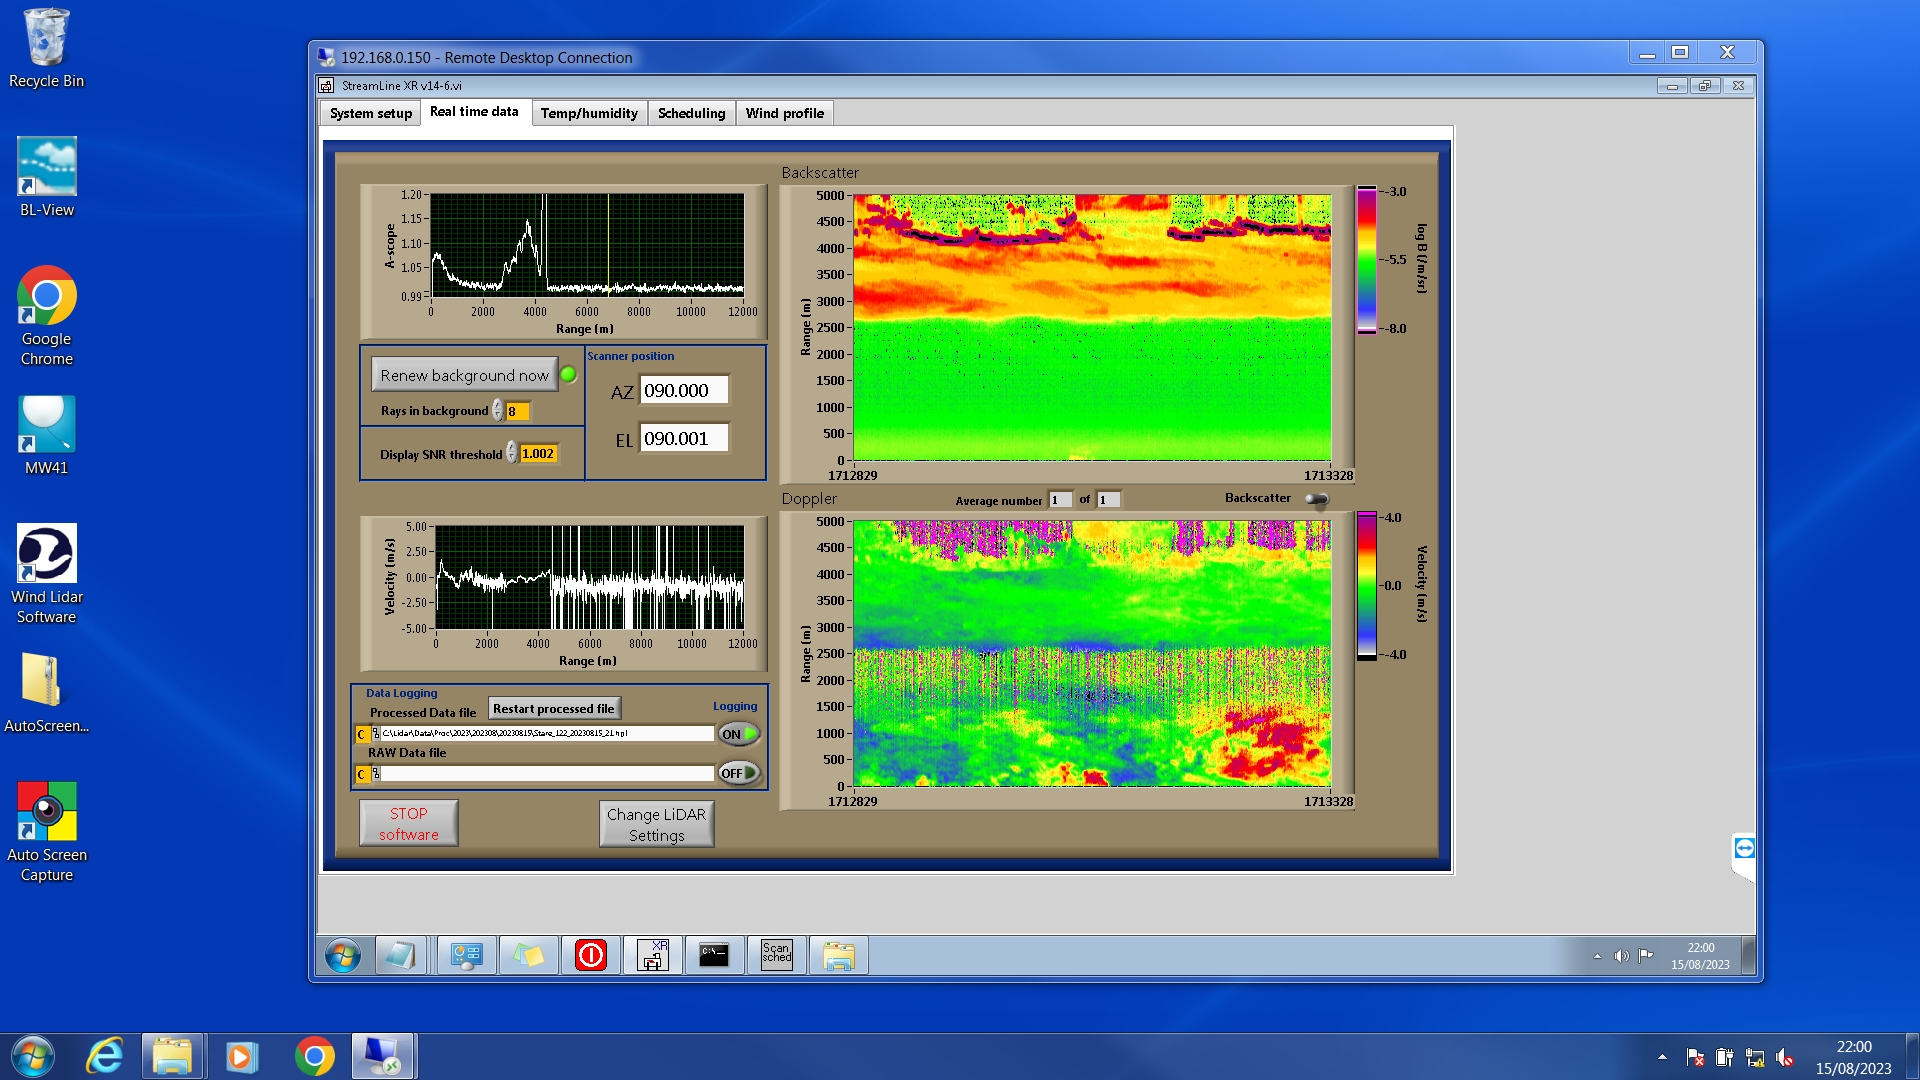Image resolution: width=1920 pixels, height=1080 pixels.
Task: Click the Backscatter color scale bar
Action: pos(1366,260)
